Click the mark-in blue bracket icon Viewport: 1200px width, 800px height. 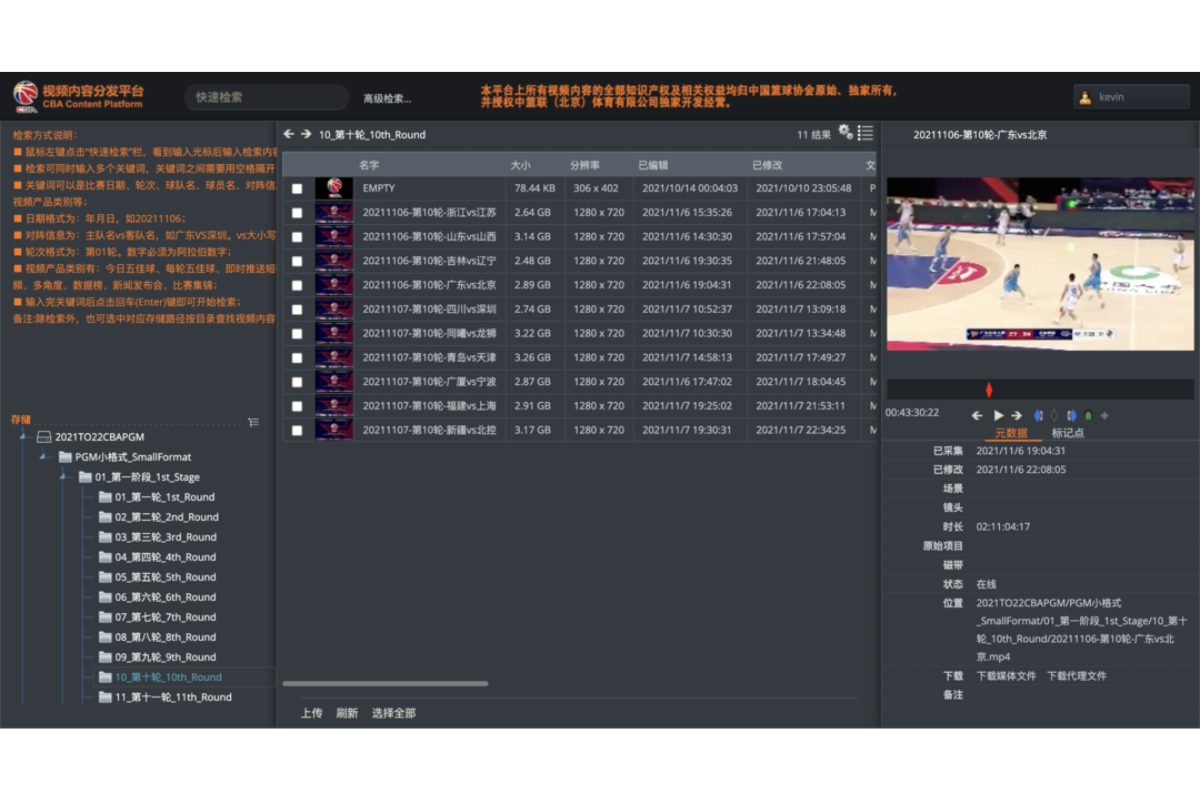click(1038, 415)
